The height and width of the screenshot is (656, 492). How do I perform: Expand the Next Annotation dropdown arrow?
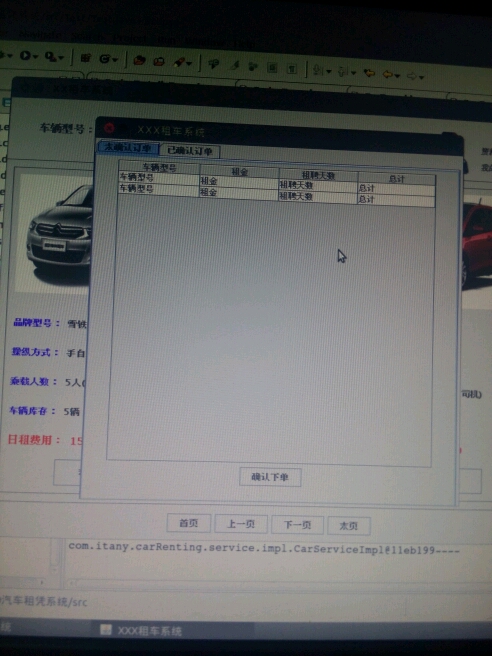[329, 72]
